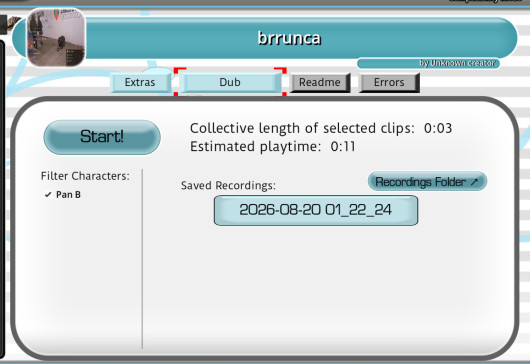Viewport: 530px width, 364px height.
Task: Open the Readme tab
Action: (x=320, y=82)
